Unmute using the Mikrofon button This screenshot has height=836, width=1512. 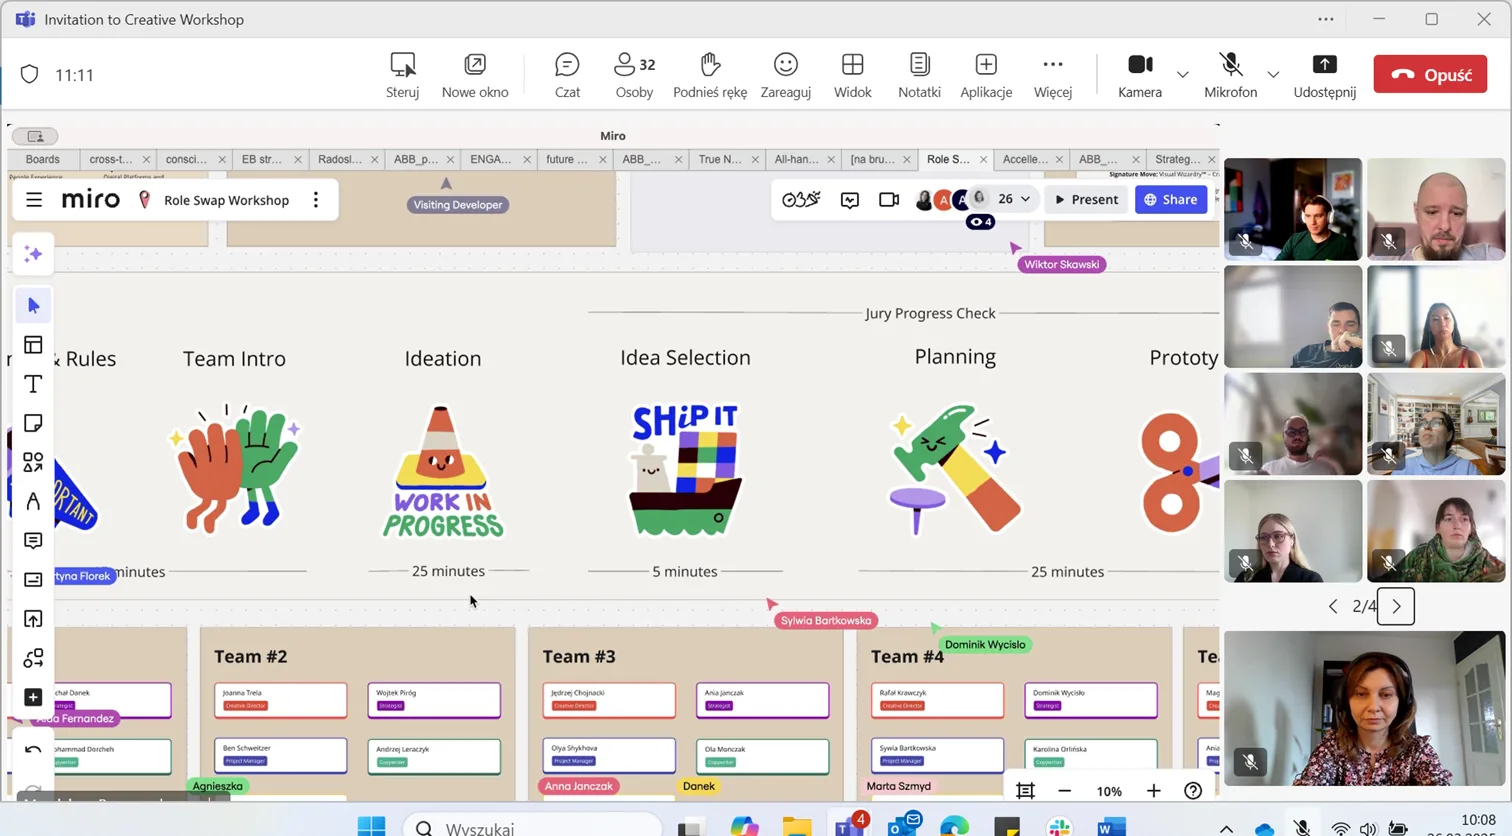click(1230, 75)
